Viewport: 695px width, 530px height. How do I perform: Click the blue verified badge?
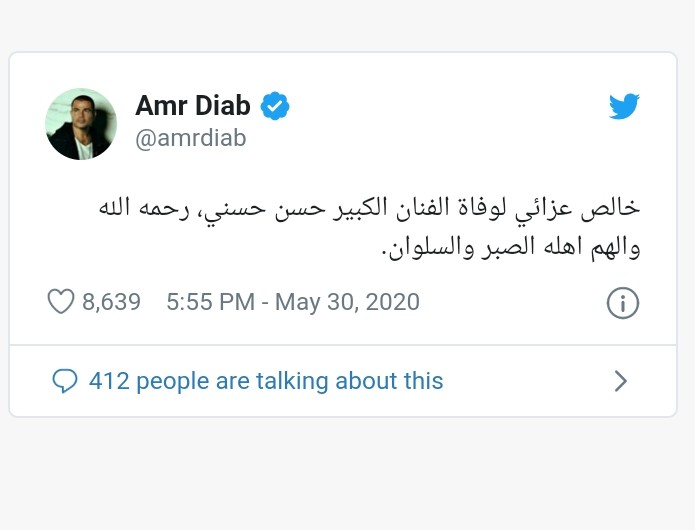(275, 105)
